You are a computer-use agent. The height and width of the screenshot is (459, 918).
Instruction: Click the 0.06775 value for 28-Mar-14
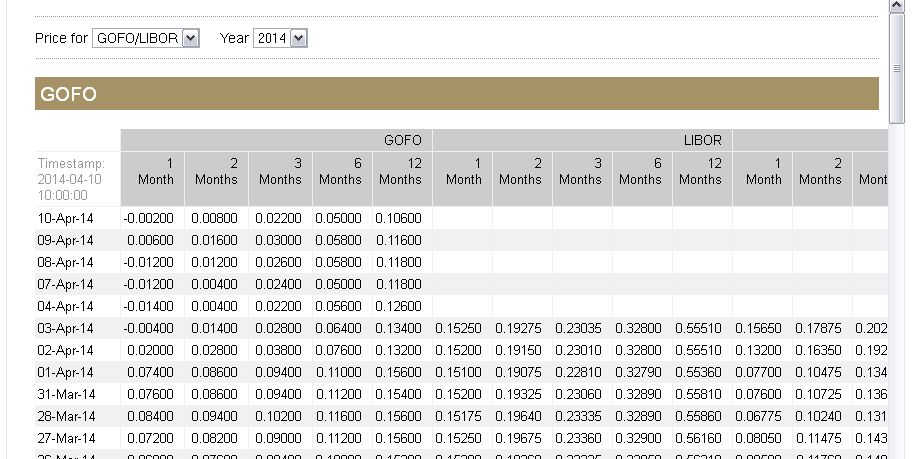tap(758, 416)
